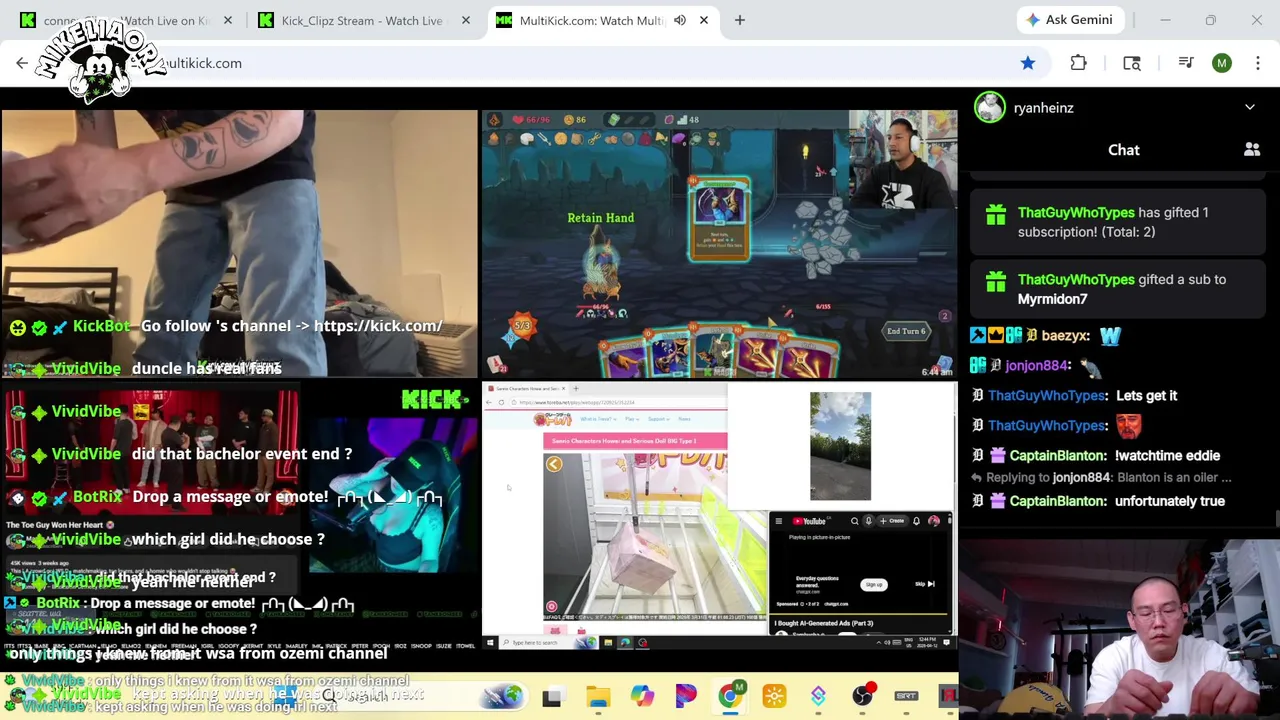Click 'unfortunately true' chat message
Viewport: 1280px width, 720px height.
[x=1170, y=501]
